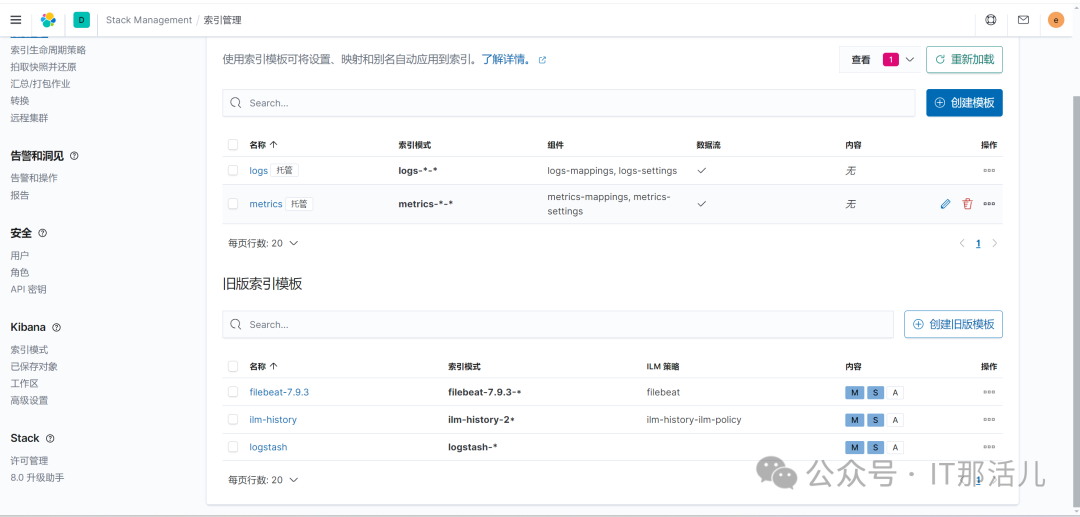
Task: Open the ilm-history template link
Action: [x=273, y=419]
